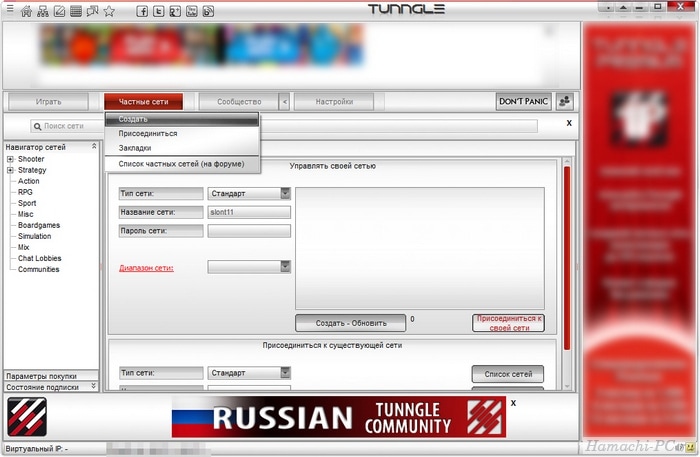This screenshot has height=457, width=700.
Task: Open the Частные сети tab
Action: click(143, 102)
